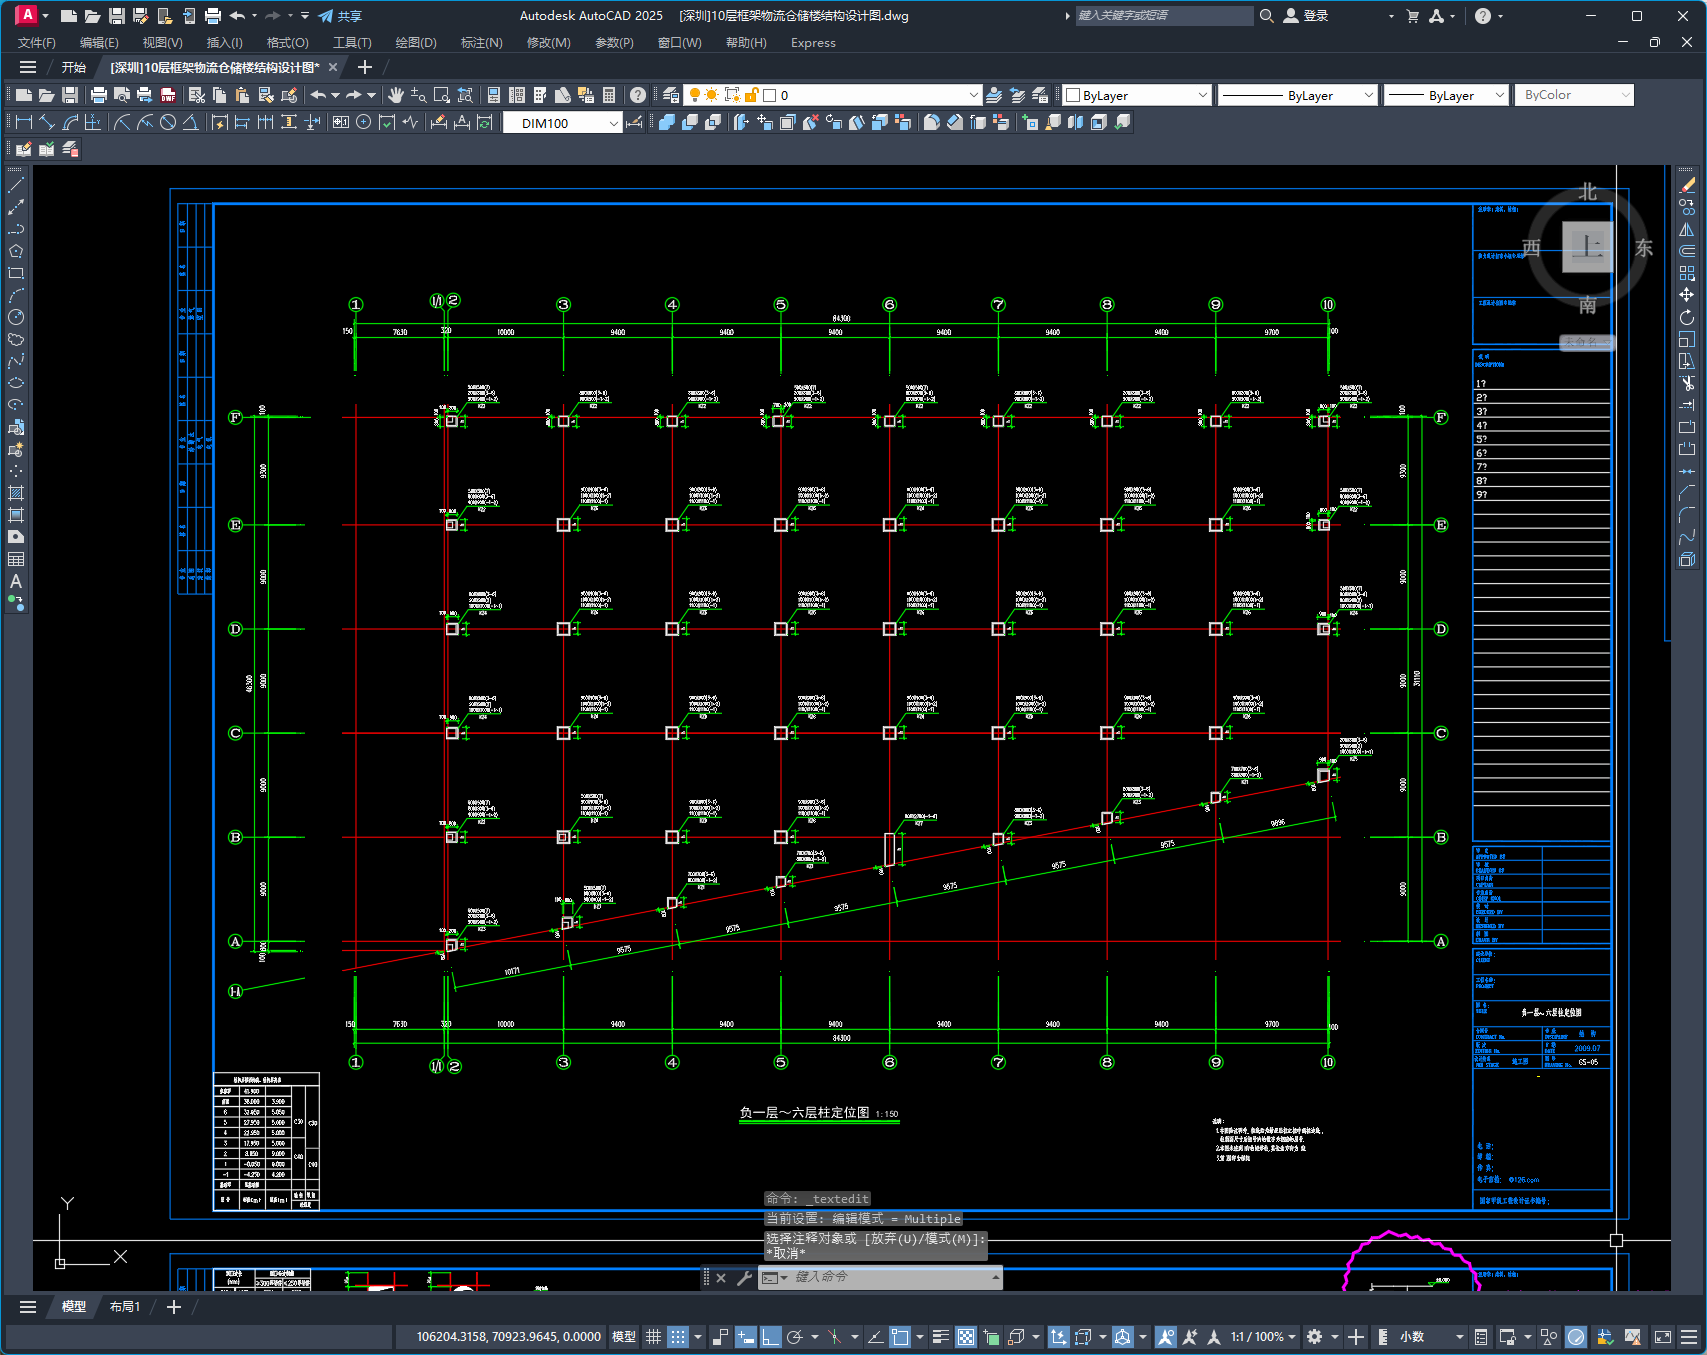The image size is (1707, 1355).
Task: Switch to the 开始 start tab
Action: coord(74,67)
